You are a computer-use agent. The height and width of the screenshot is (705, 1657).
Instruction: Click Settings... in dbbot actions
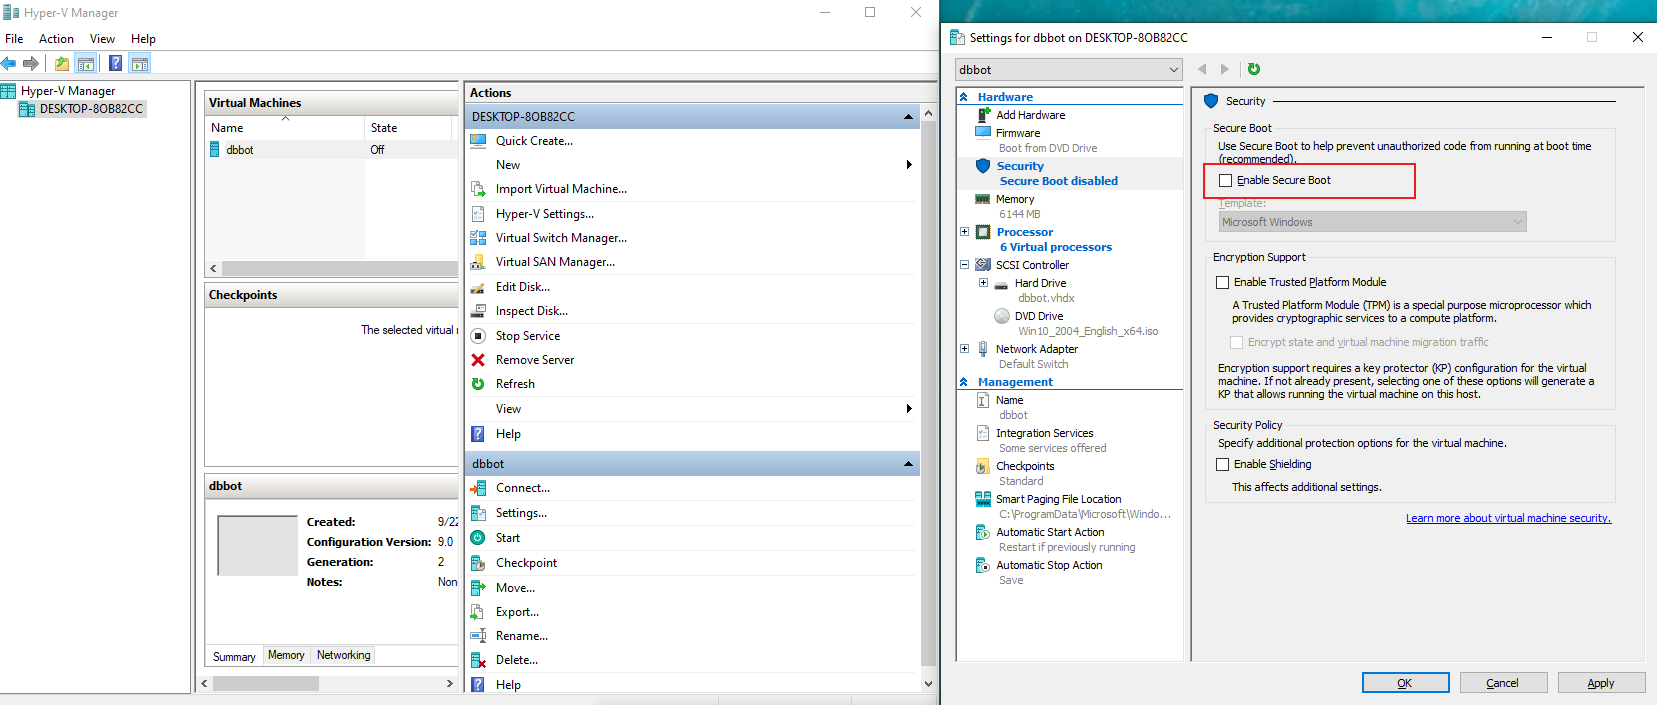coord(521,513)
